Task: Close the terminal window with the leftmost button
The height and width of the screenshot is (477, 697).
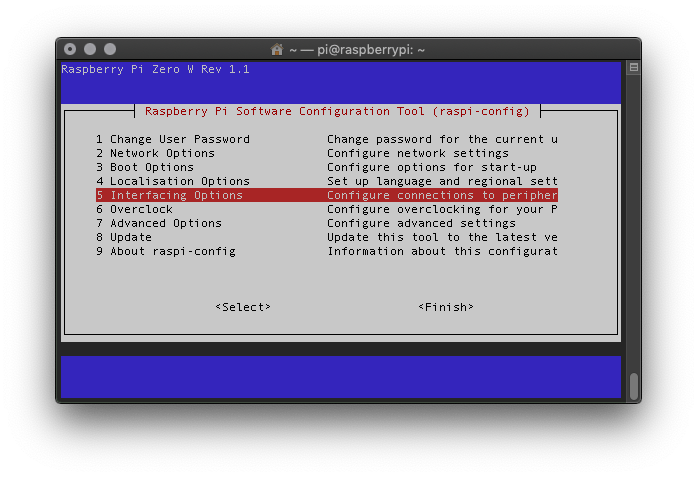Action: 70,49
